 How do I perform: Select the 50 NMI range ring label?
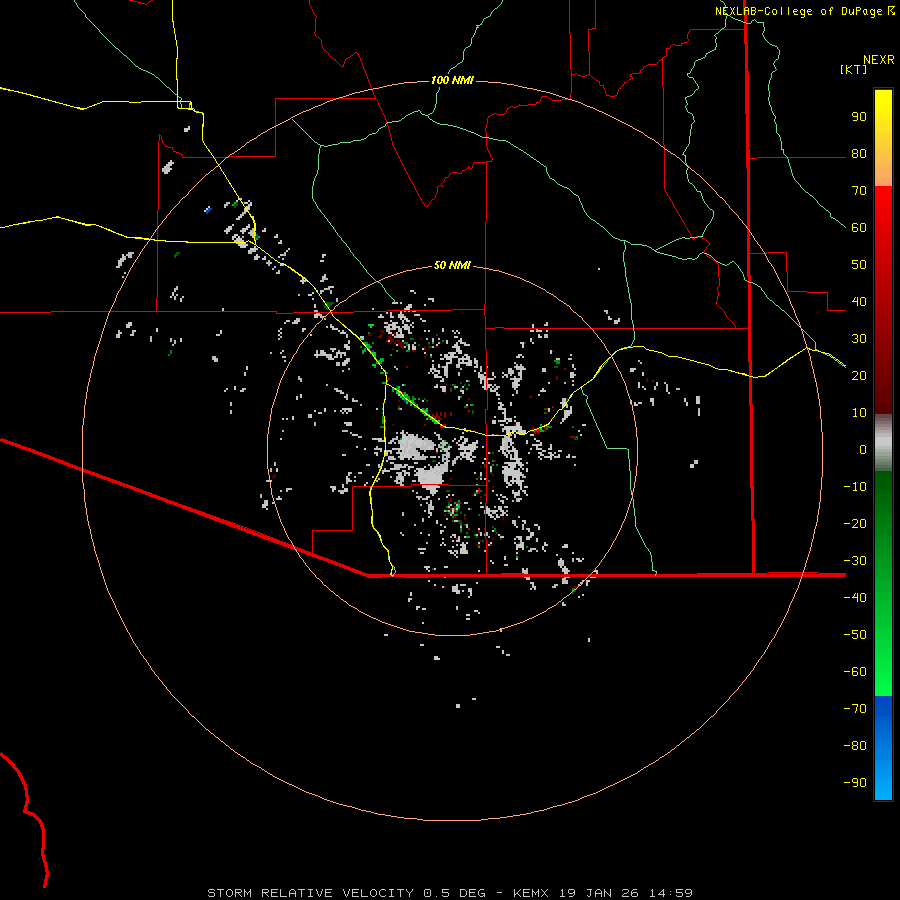452,265
